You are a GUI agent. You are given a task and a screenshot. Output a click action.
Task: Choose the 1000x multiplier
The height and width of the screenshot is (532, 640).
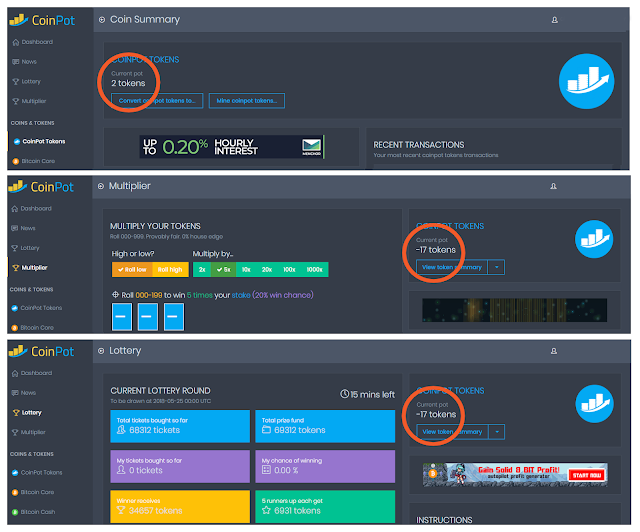coord(315,269)
